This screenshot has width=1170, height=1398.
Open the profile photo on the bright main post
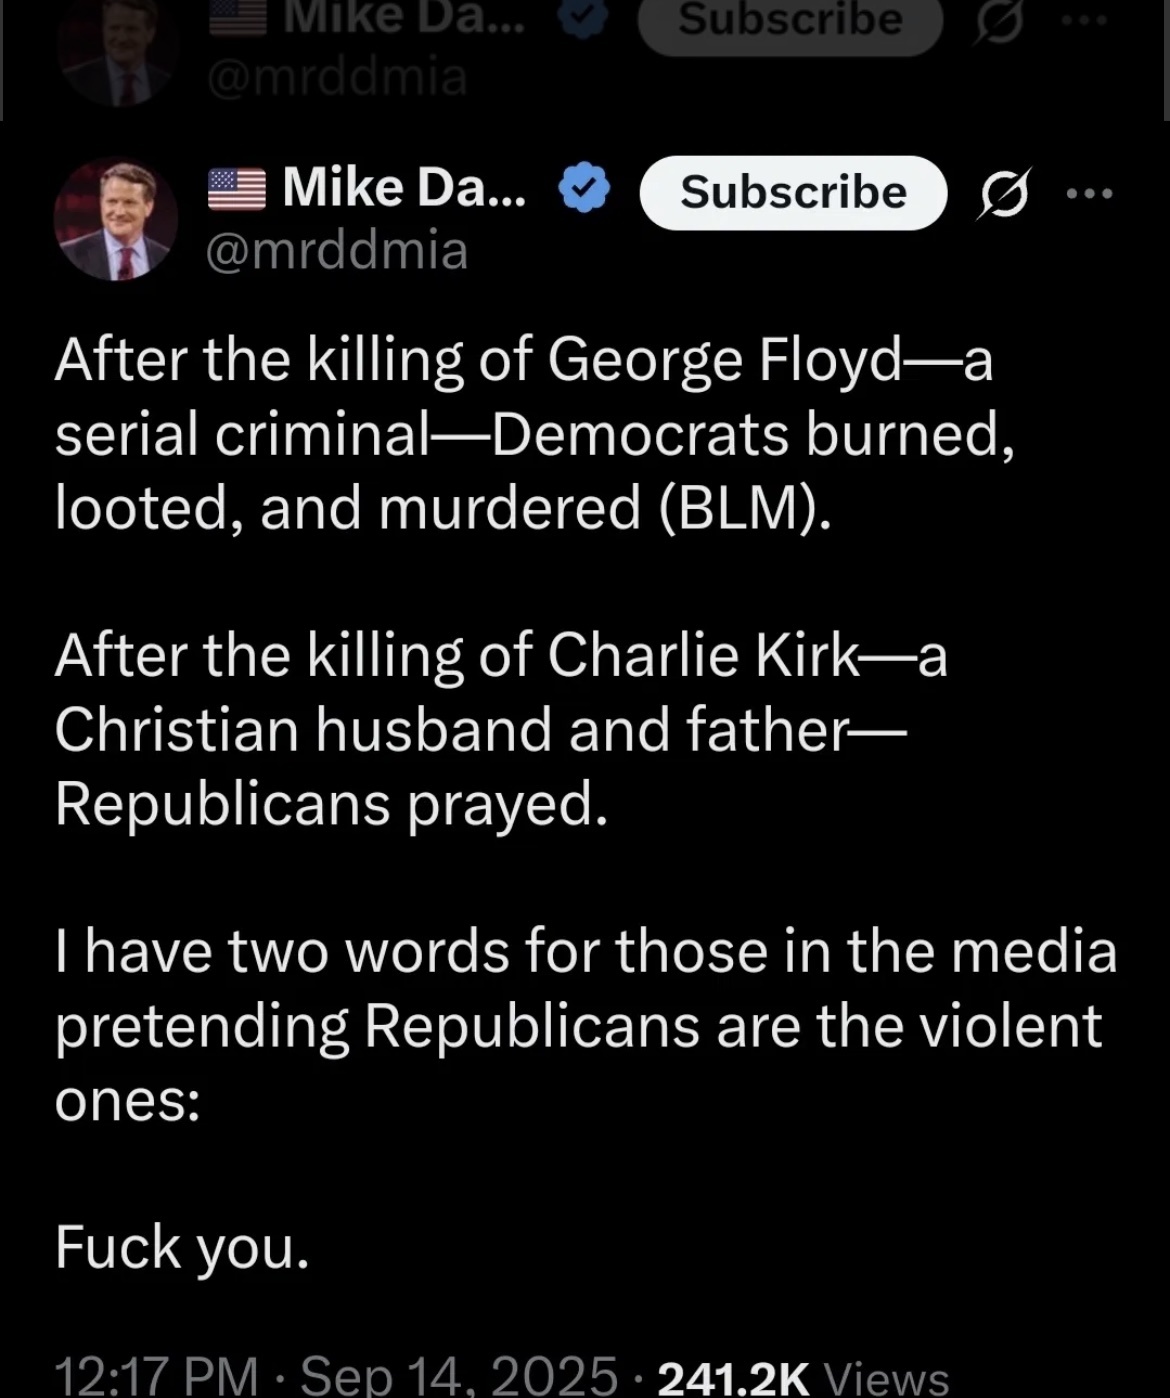tap(116, 219)
